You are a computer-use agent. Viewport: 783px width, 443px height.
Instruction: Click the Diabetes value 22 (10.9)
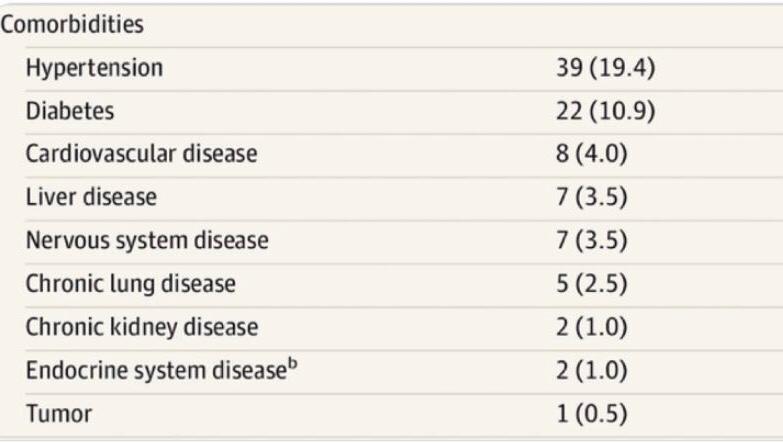pyautogui.click(x=605, y=112)
